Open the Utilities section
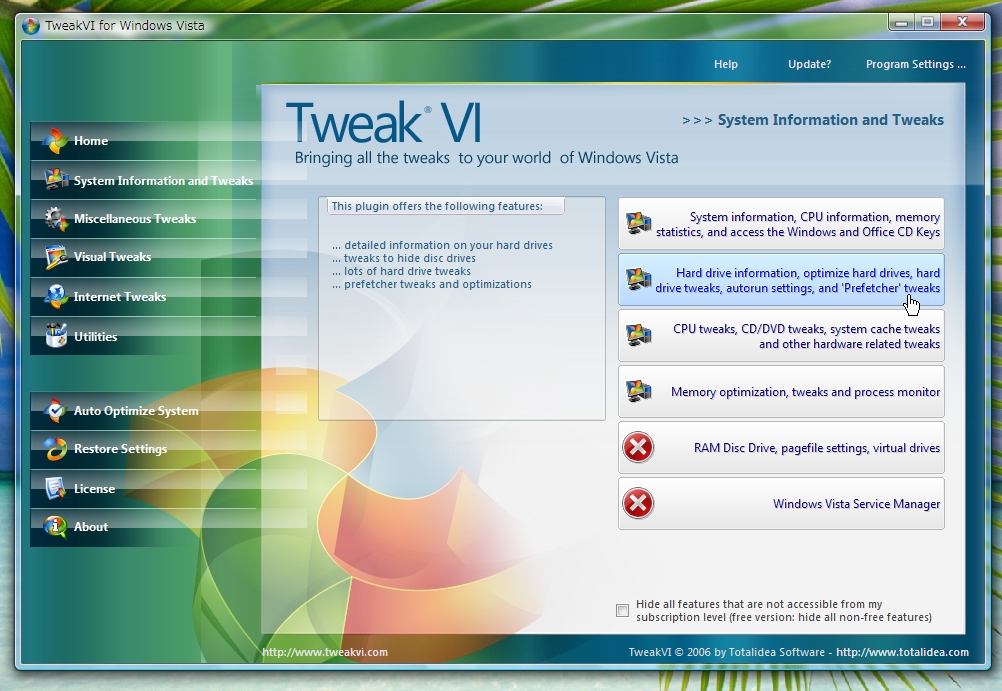 tap(143, 336)
